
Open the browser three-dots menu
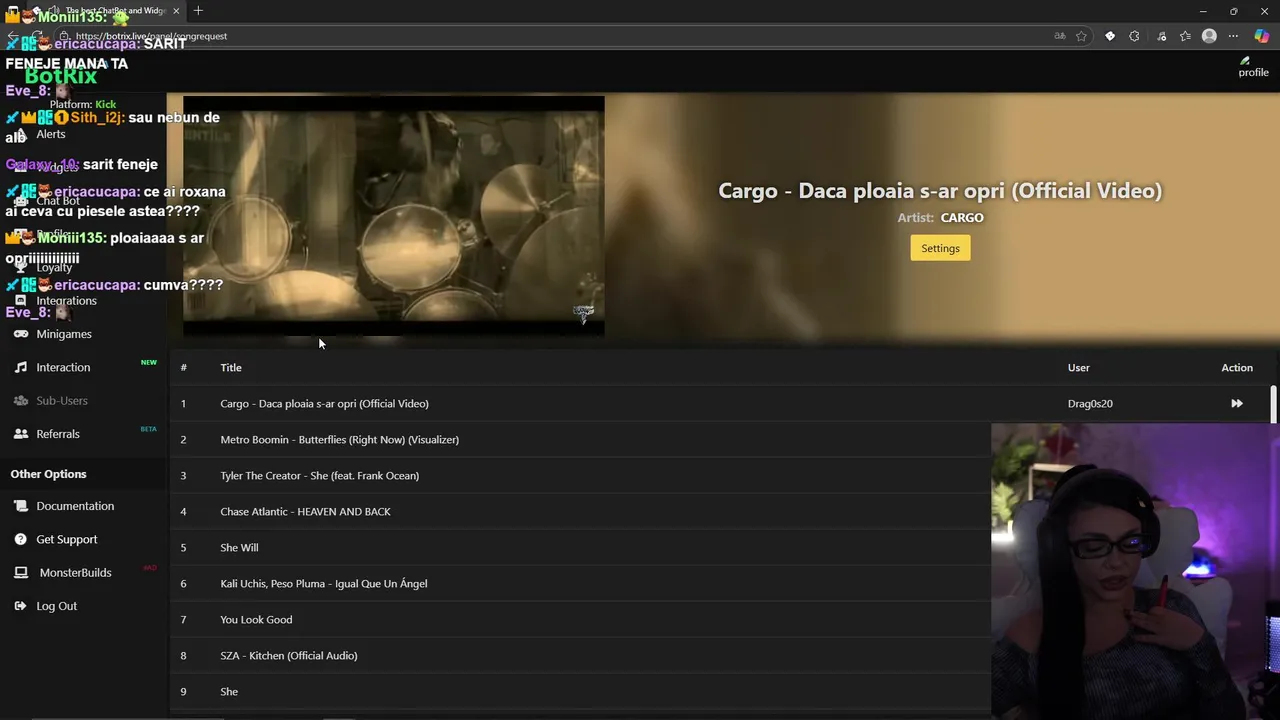pyautogui.click(x=1235, y=36)
